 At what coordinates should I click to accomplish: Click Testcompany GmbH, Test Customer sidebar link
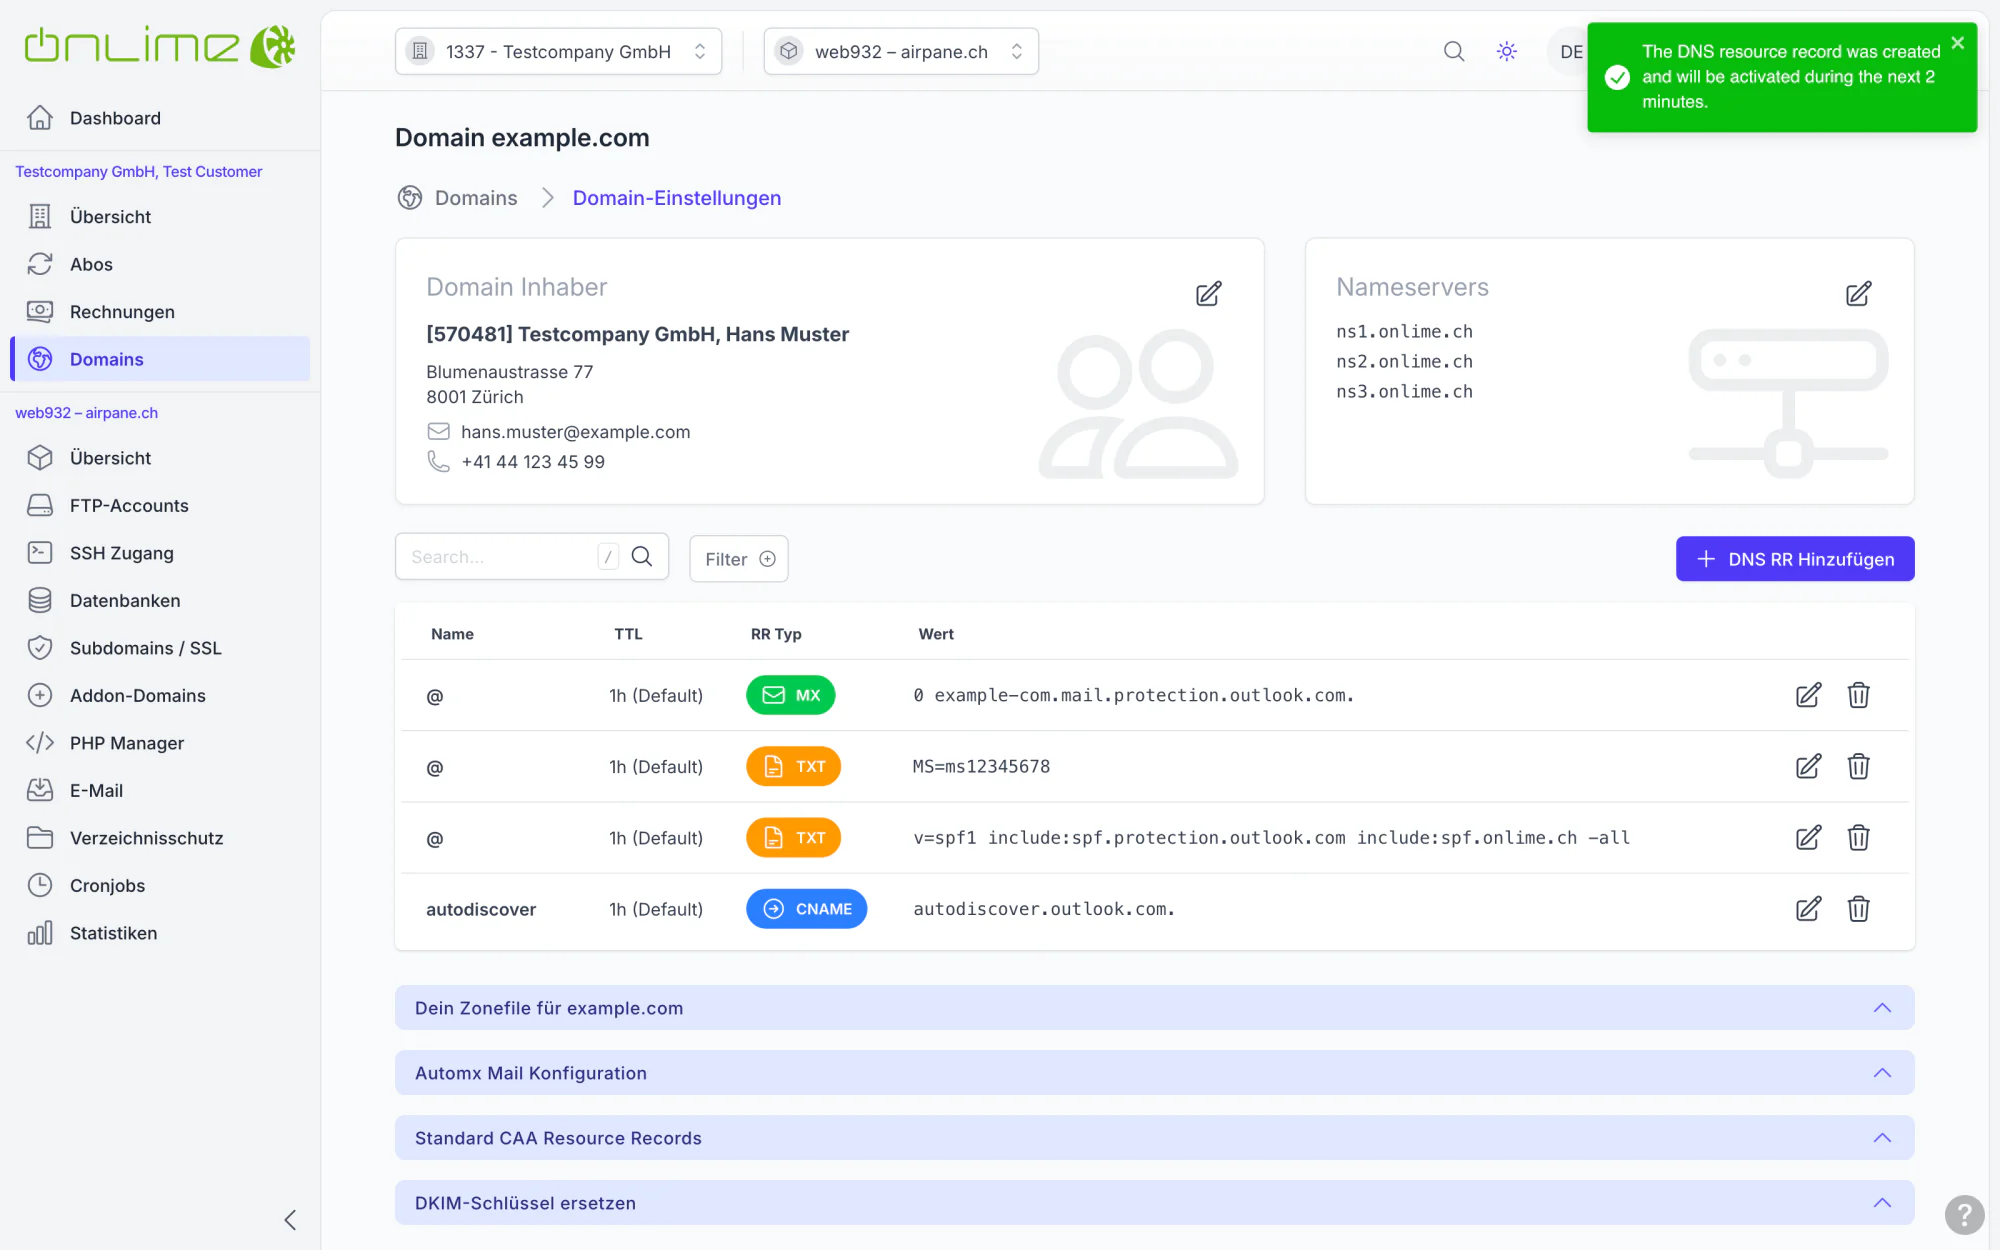tap(139, 171)
